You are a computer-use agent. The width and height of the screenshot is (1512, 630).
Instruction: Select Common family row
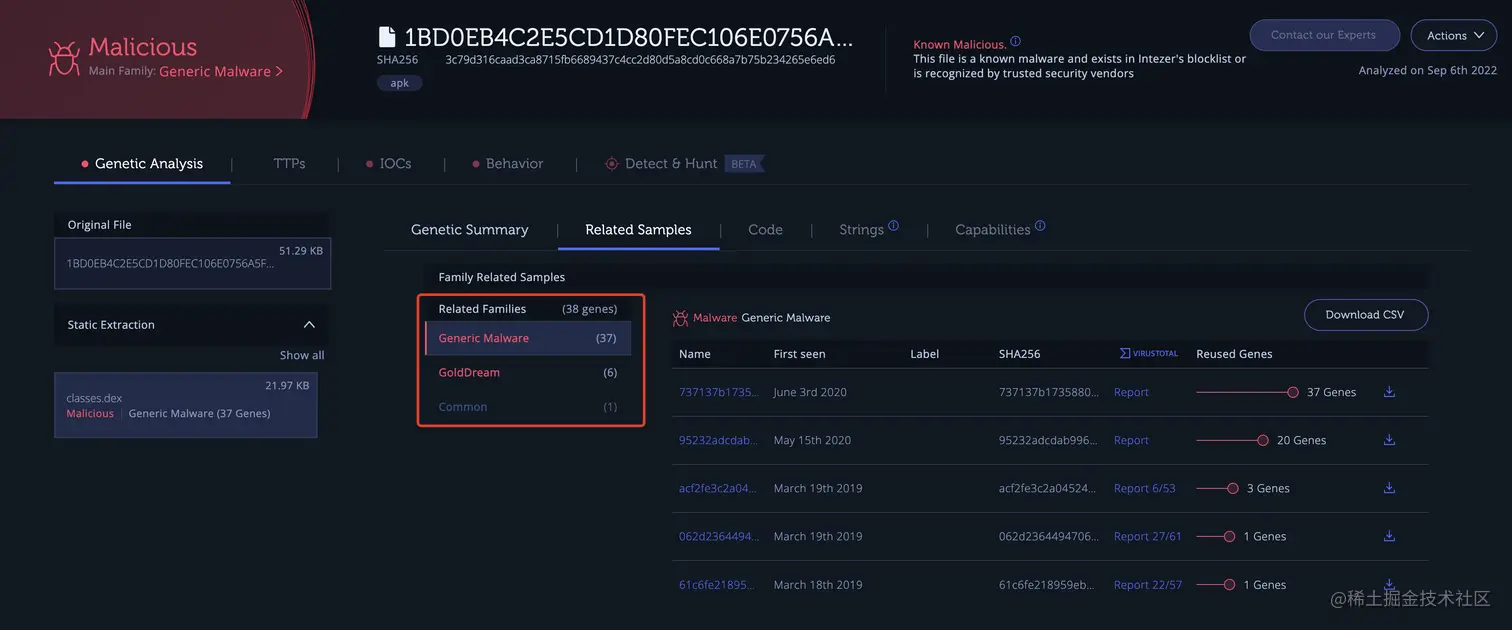click(x=528, y=407)
